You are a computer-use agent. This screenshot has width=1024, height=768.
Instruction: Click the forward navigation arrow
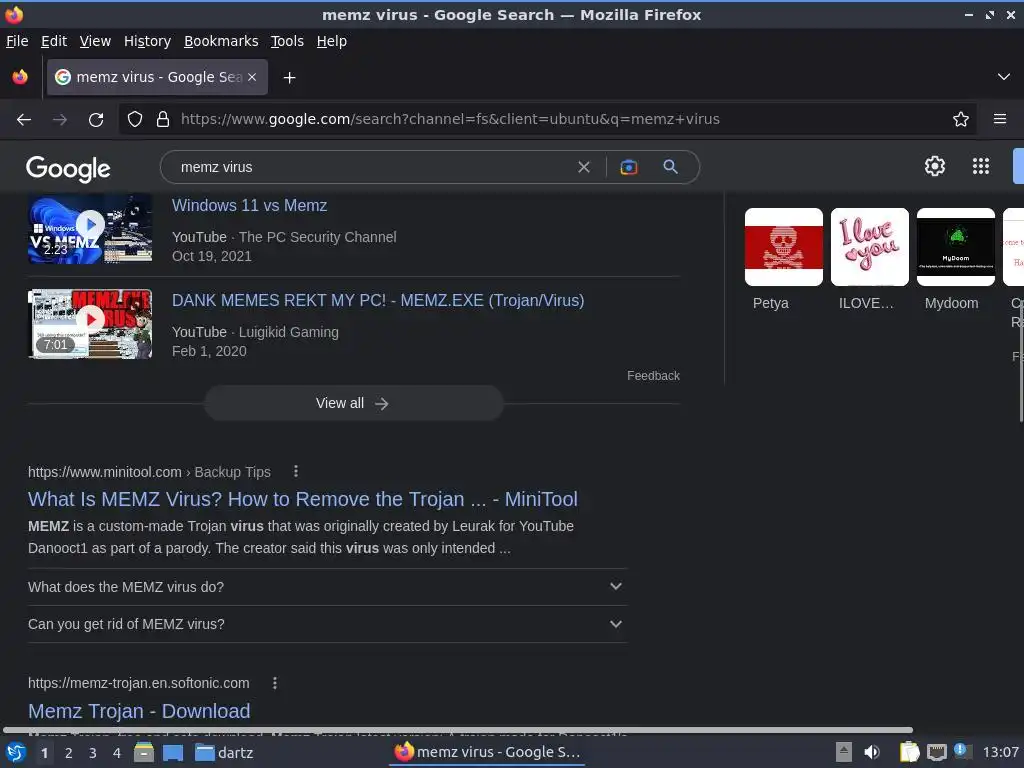point(60,120)
